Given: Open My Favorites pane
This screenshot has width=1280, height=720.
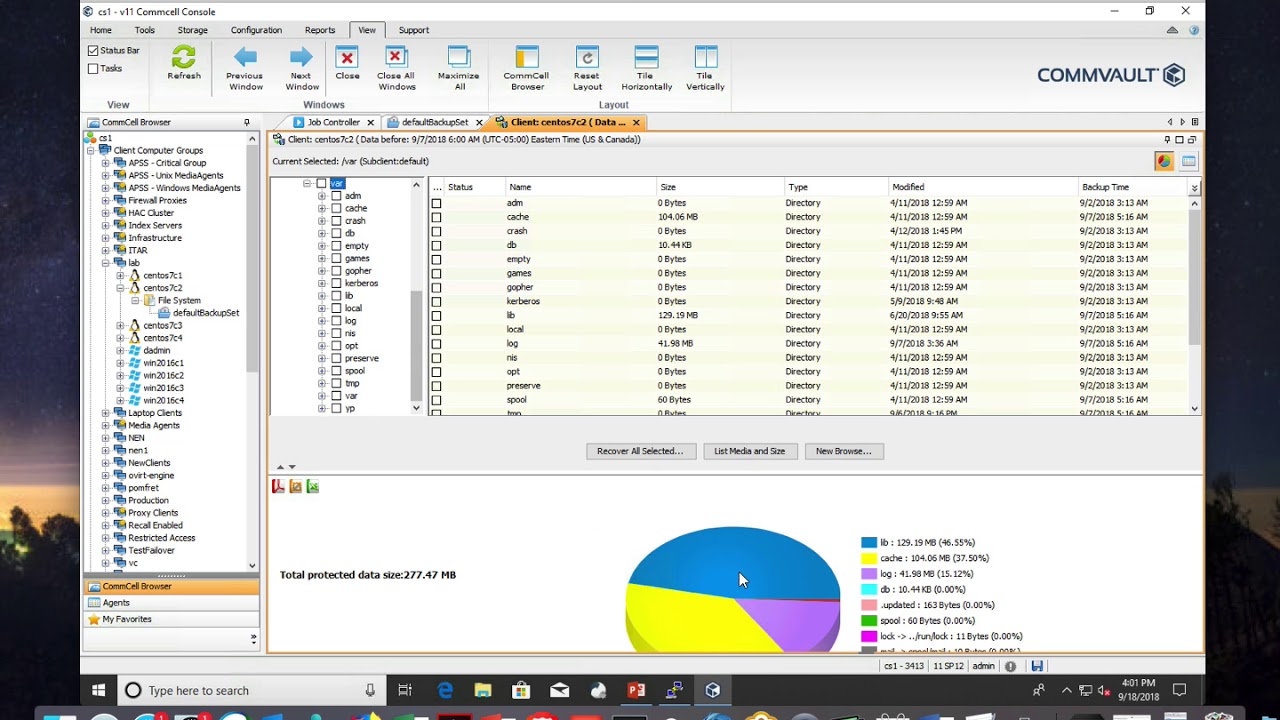Looking at the screenshot, I should [171, 619].
